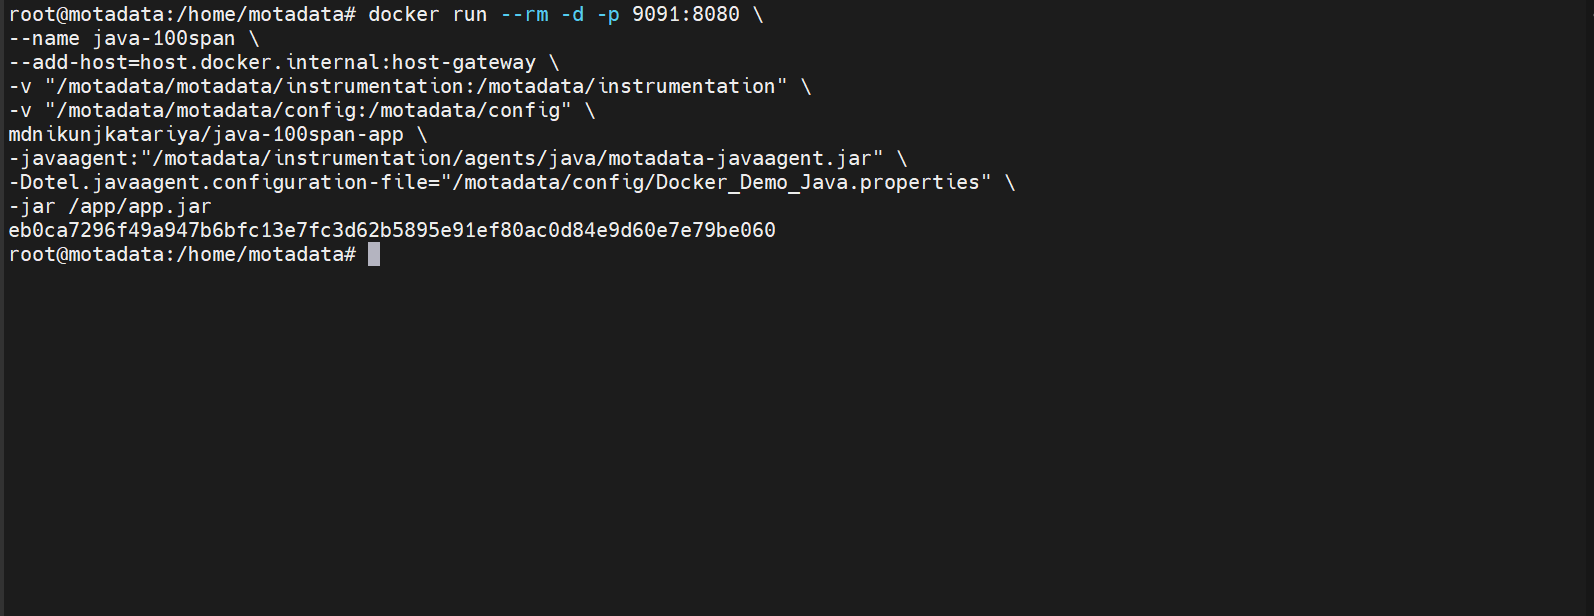Click the container ID hash output line
This screenshot has height=616, width=1594.
(x=392, y=230)
